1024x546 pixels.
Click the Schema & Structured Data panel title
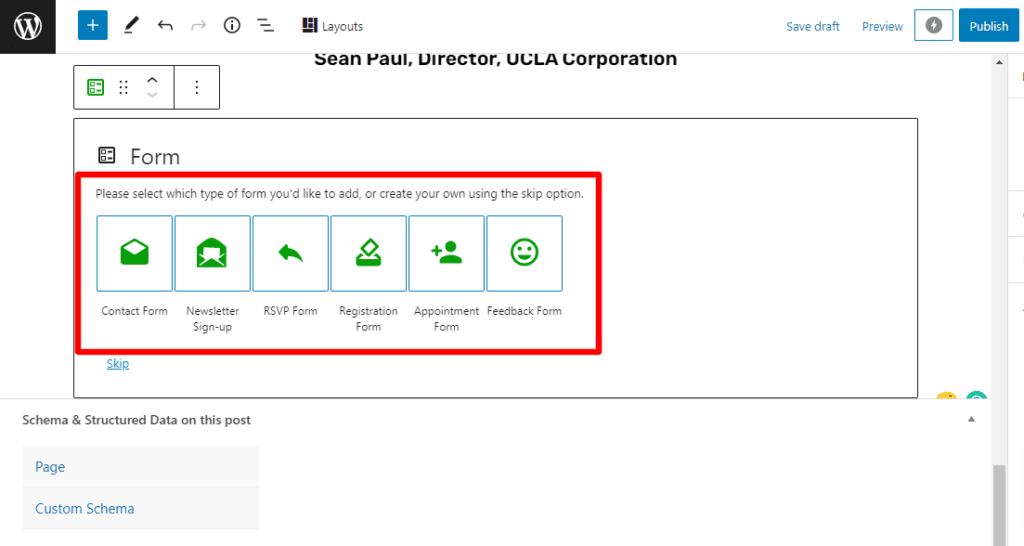click(136, 420)
